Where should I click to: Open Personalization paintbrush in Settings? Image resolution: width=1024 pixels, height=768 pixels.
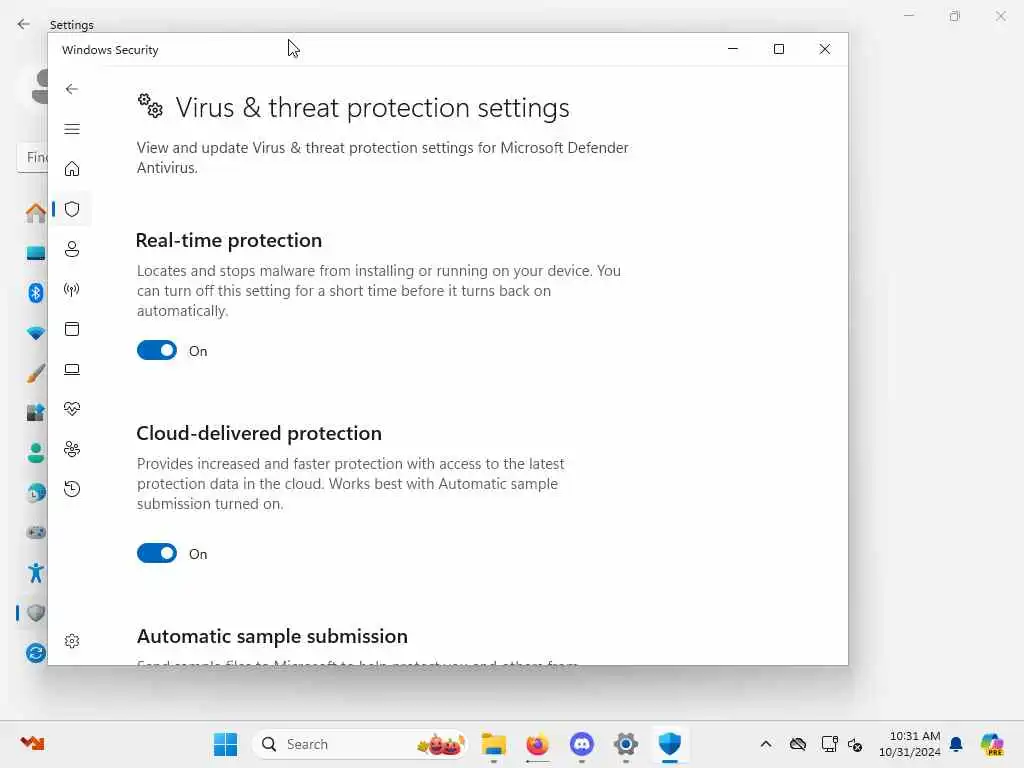pyautogui.click(x=35, y=374)
